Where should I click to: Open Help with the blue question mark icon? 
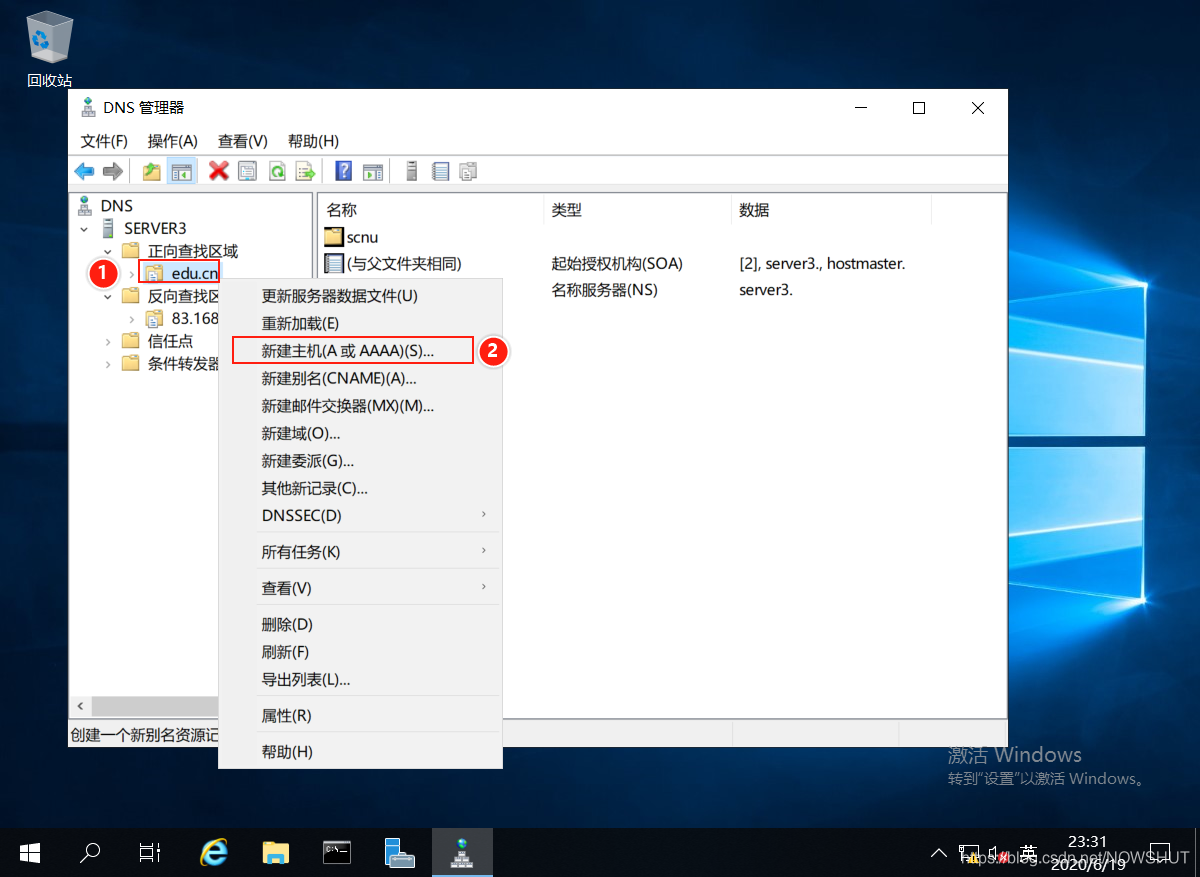[x=344, y=170]
